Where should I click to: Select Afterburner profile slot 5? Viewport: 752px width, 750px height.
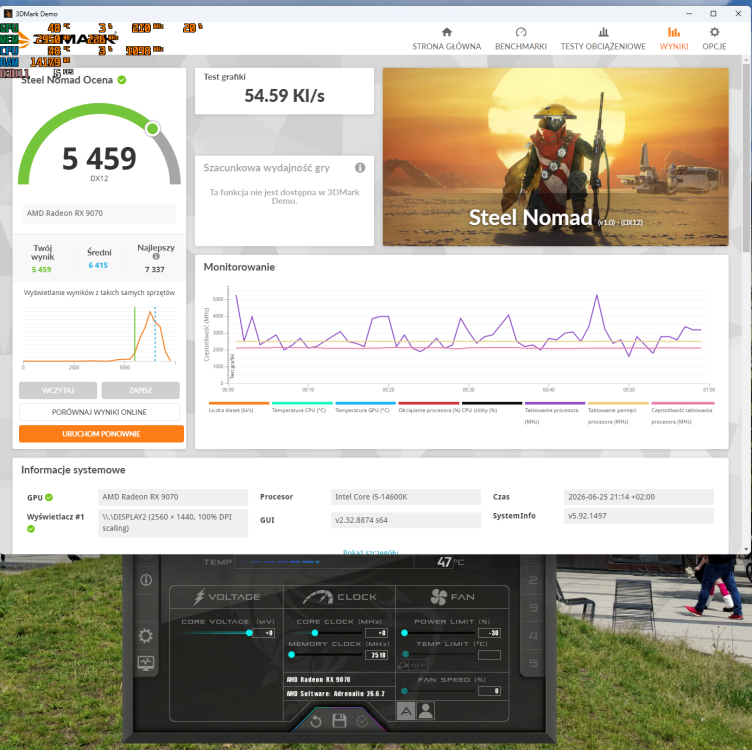coord(533,663)
